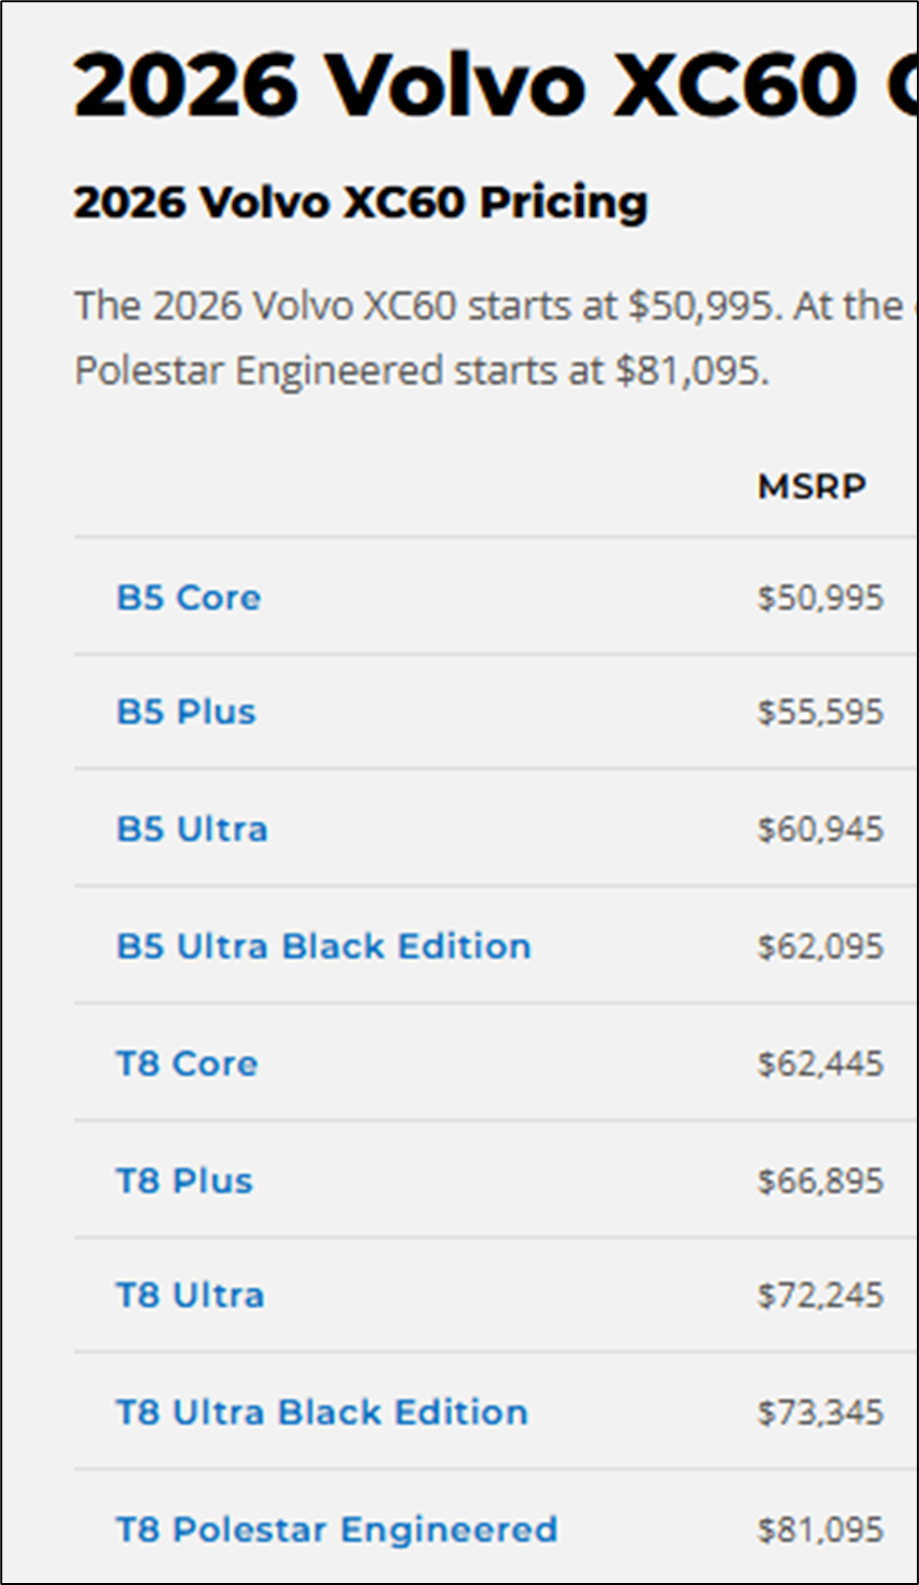Click the MSRP column header

(811, 486)
